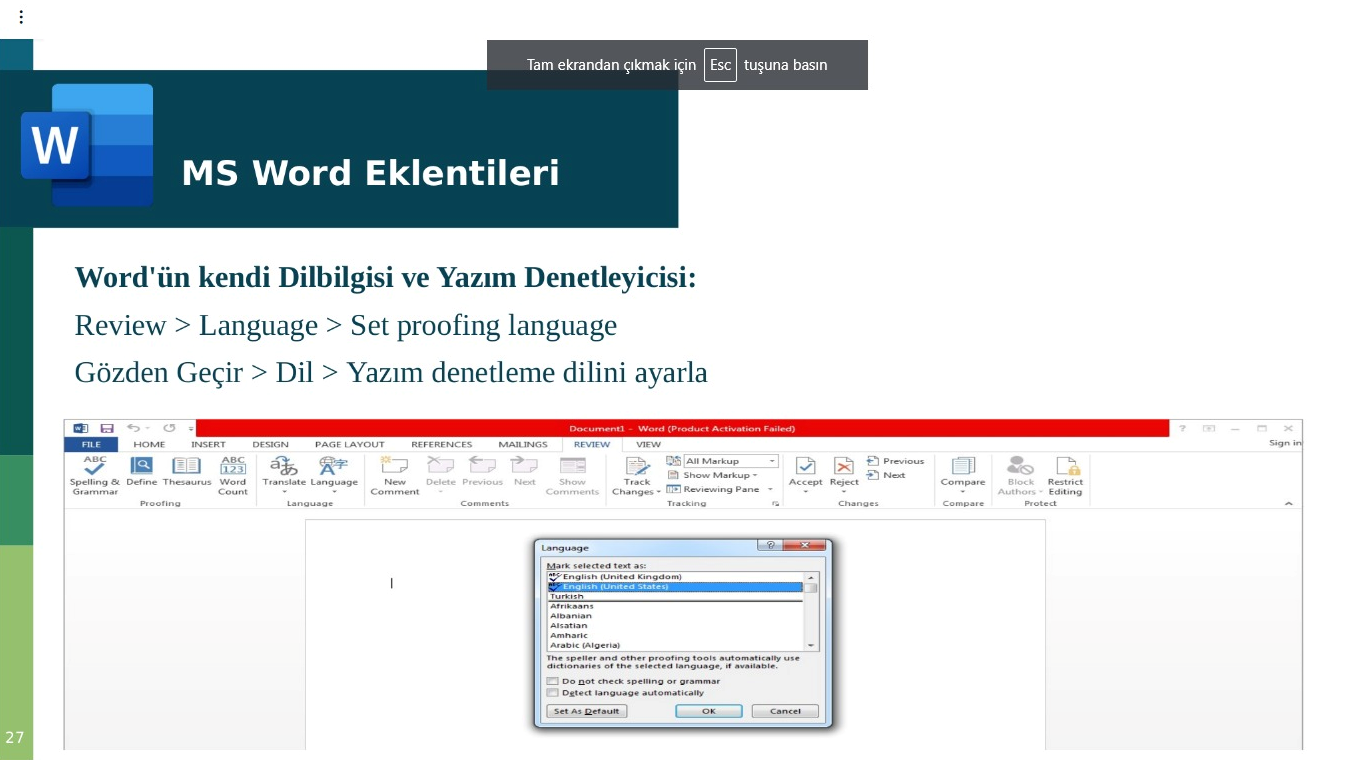Click the Translate icon in ribbon
This screenshot has height=760, width=1356.
tap(284, 475)
